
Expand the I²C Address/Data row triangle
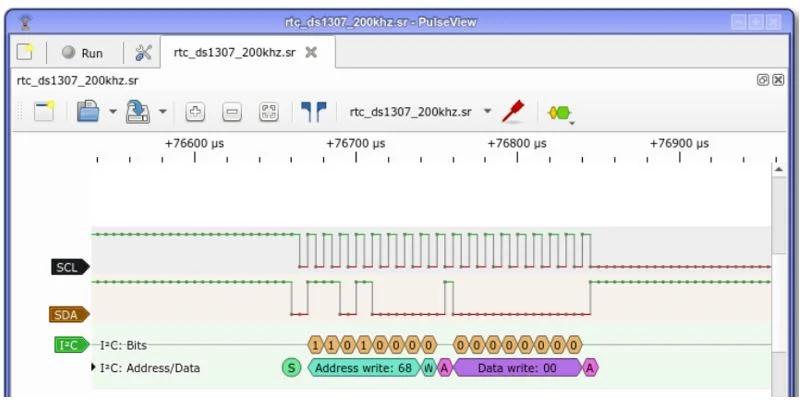[x=94, y=368]
